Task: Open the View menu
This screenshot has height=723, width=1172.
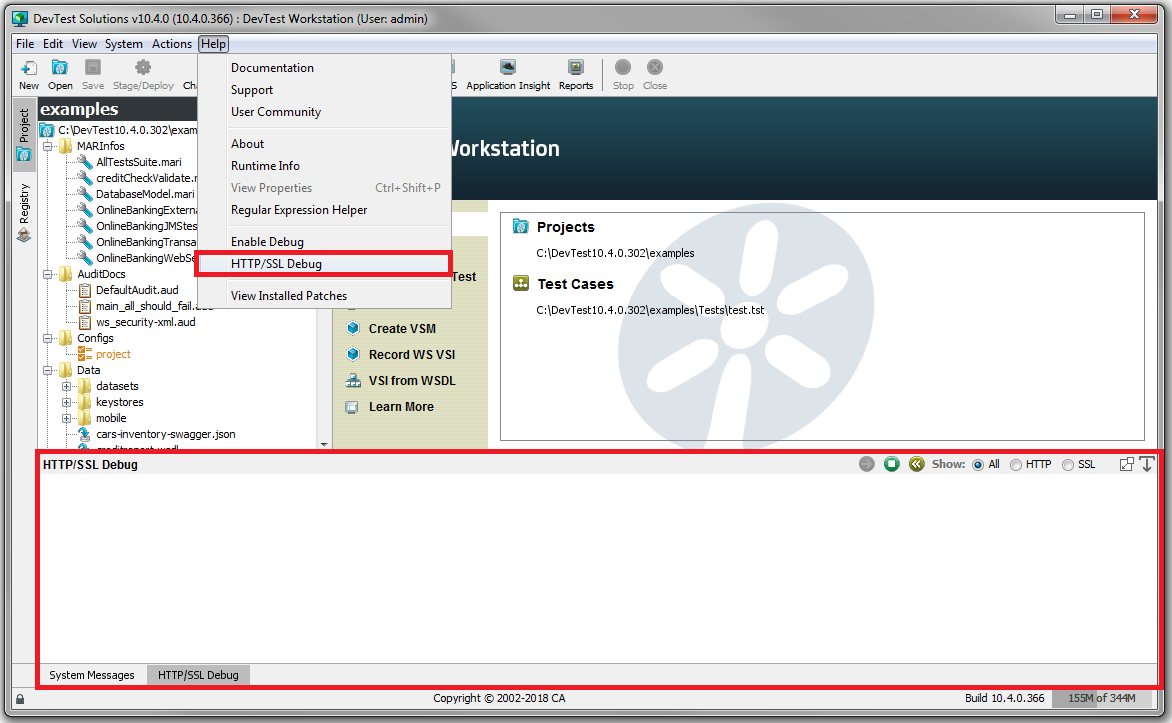Action: pyautogui.click(x=84, y=44)
